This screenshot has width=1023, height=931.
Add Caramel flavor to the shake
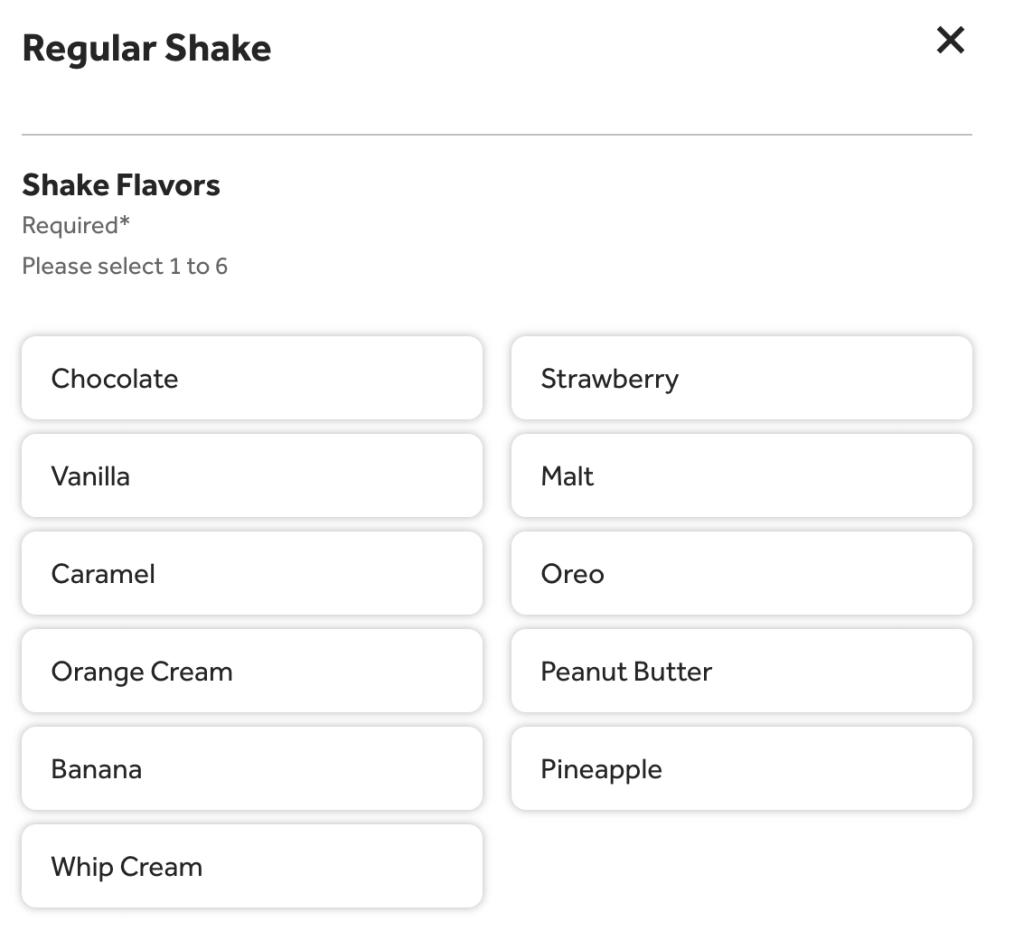tap(251, 574)
